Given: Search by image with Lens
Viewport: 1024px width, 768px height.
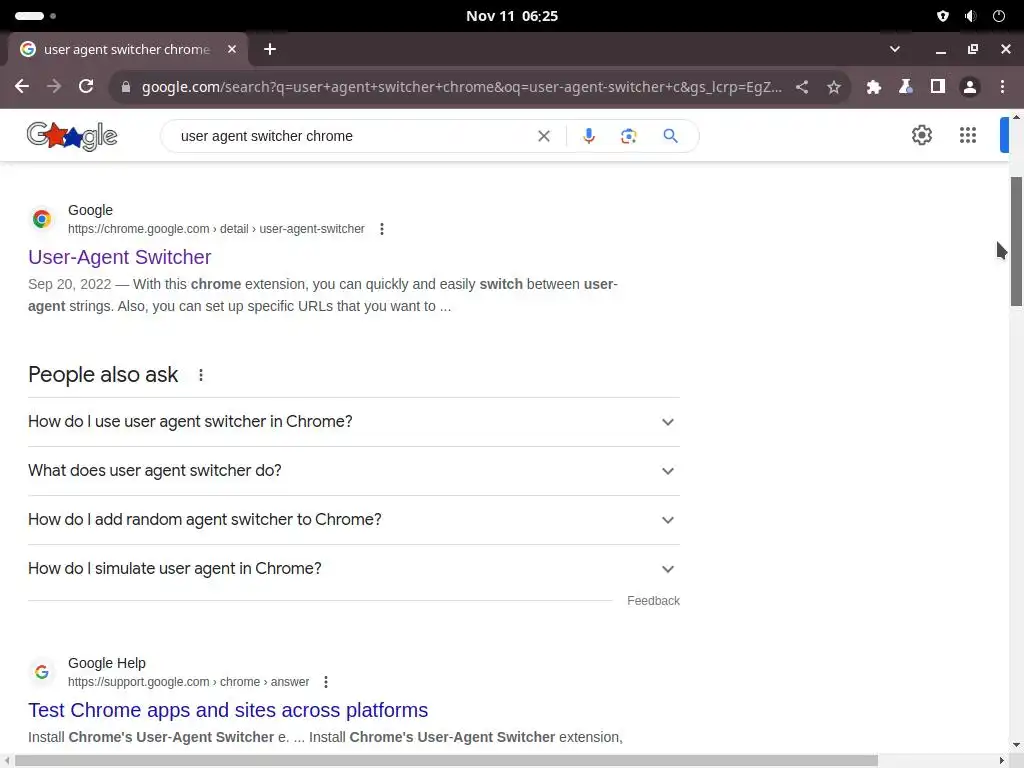Looking at the screenshot, I should 629,136.
